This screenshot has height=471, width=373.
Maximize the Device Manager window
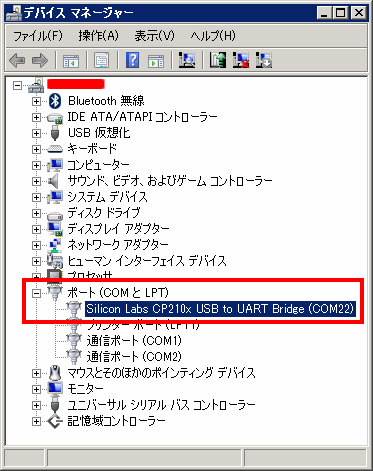(340, 13)
